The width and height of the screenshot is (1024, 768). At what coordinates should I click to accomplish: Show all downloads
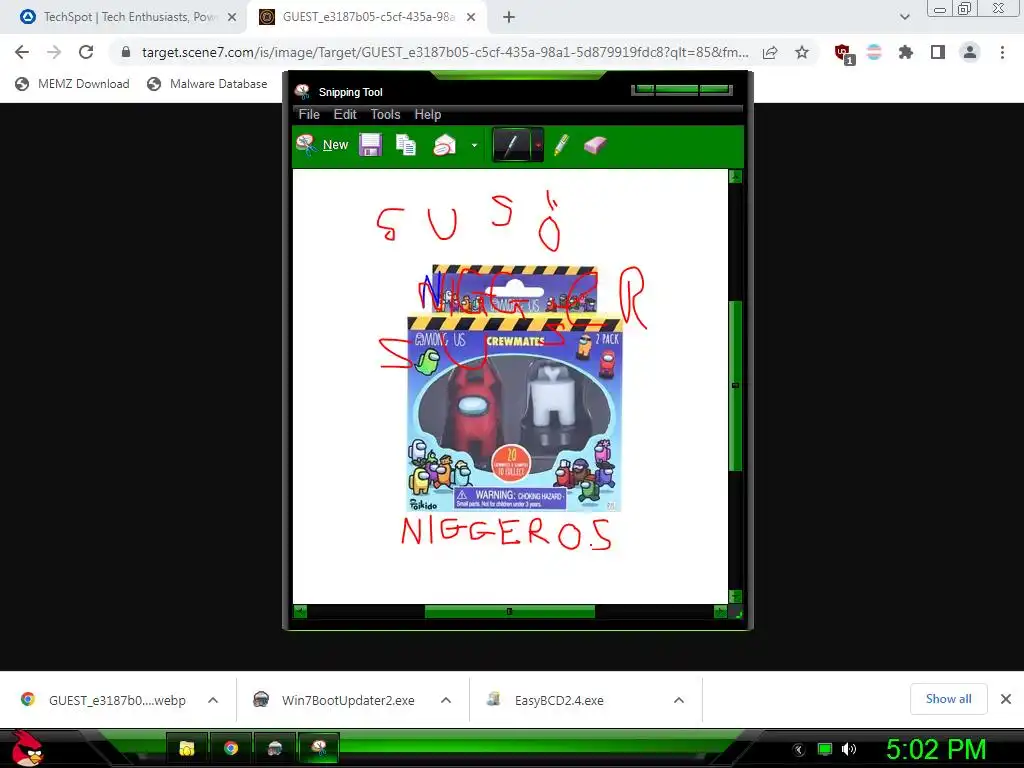pos(948,699)
